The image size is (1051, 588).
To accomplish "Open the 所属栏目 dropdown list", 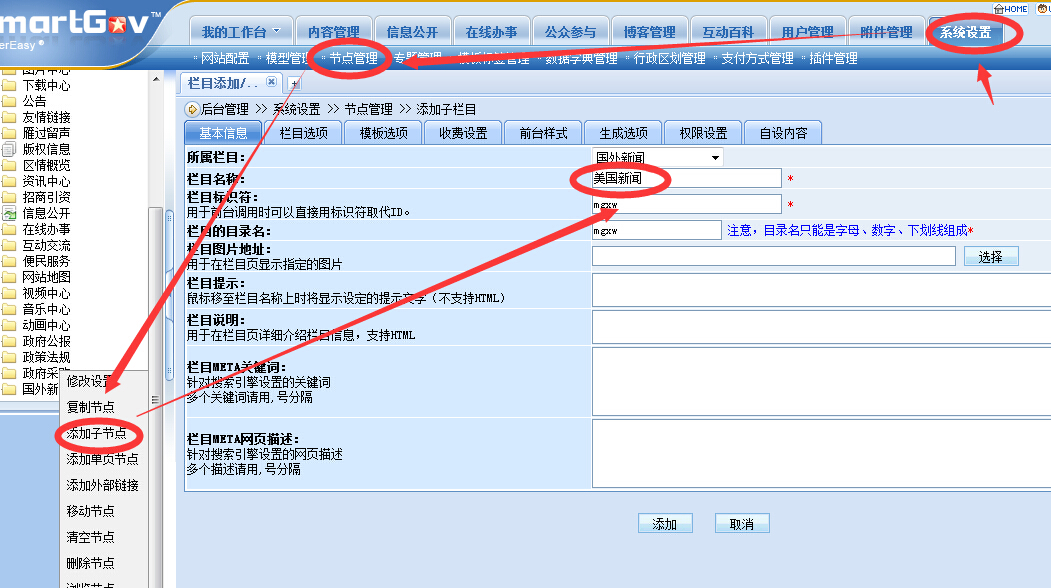I will [x=715, y=158].
